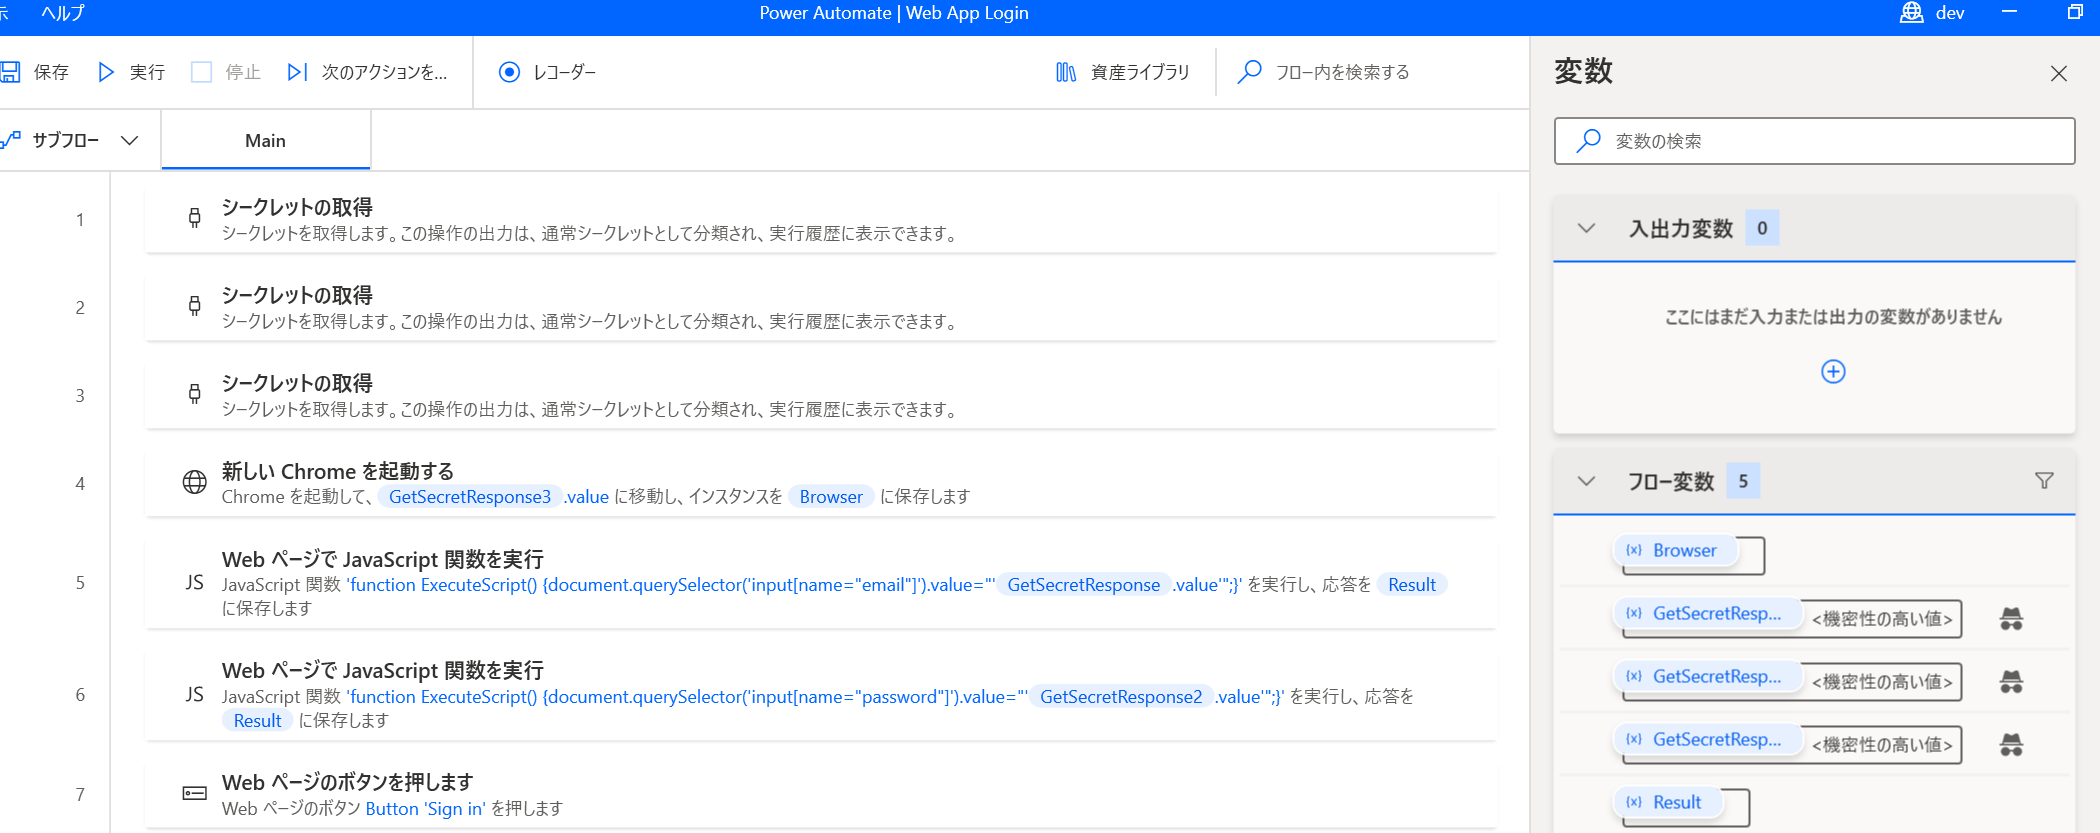Image resolution: width=2100 pixels, height=833 pixels.
Task: Click Result token in action 5
Action: click(x=1411, y=585)
